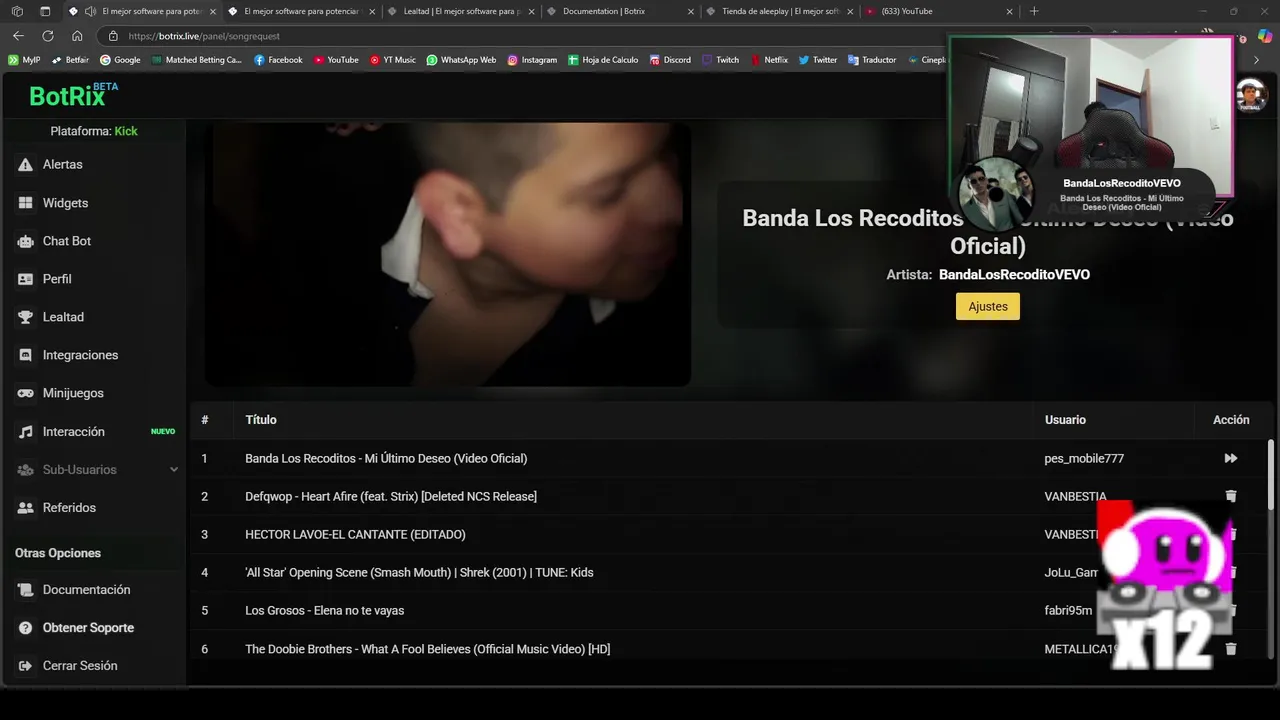Screen dimensions: 1280x720
Task: Close the (633) YouTube tab
Action: coord(1009,11)
